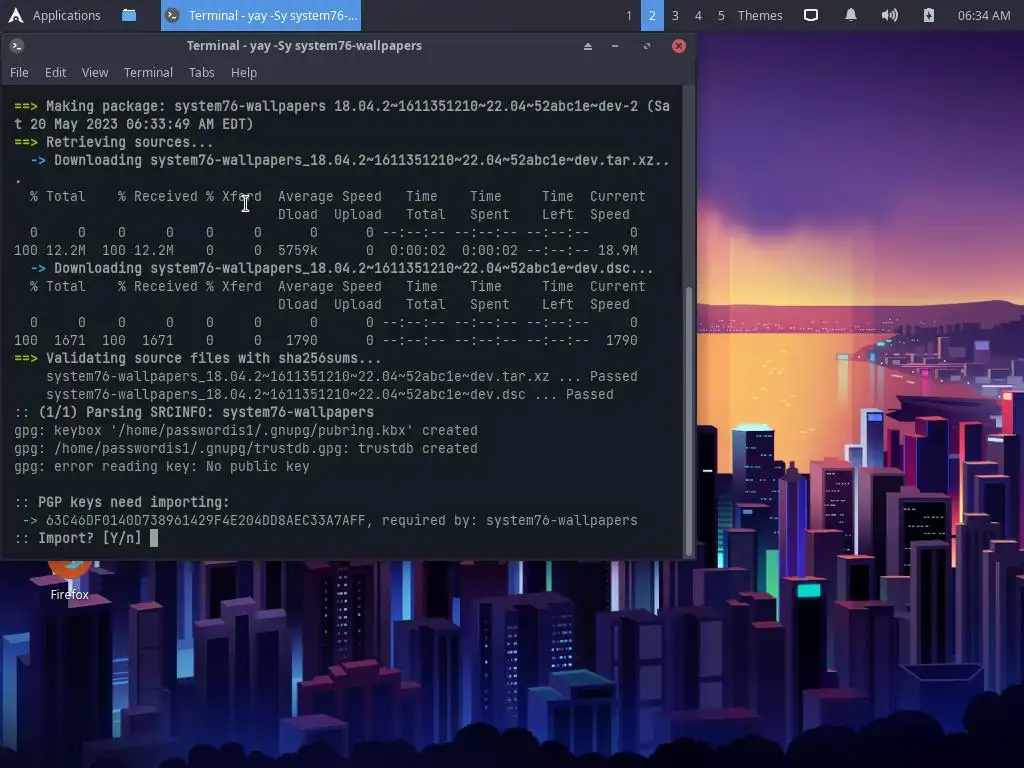Click 'PGP keys need importing:' line
The height and width of the screenshot is (768, 1024).
tap(122, 502)
